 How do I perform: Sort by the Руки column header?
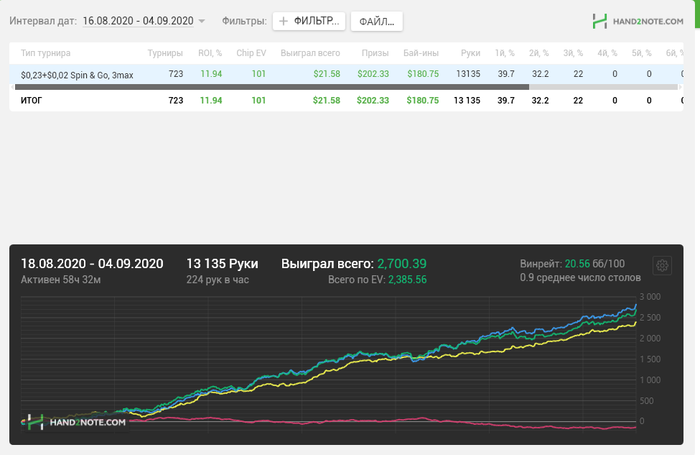tap(470, 53)
